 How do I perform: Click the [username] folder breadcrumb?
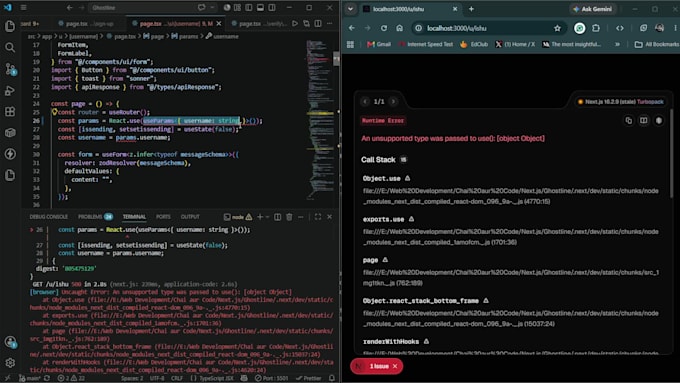pyautogui.click(x=83, y=36)
